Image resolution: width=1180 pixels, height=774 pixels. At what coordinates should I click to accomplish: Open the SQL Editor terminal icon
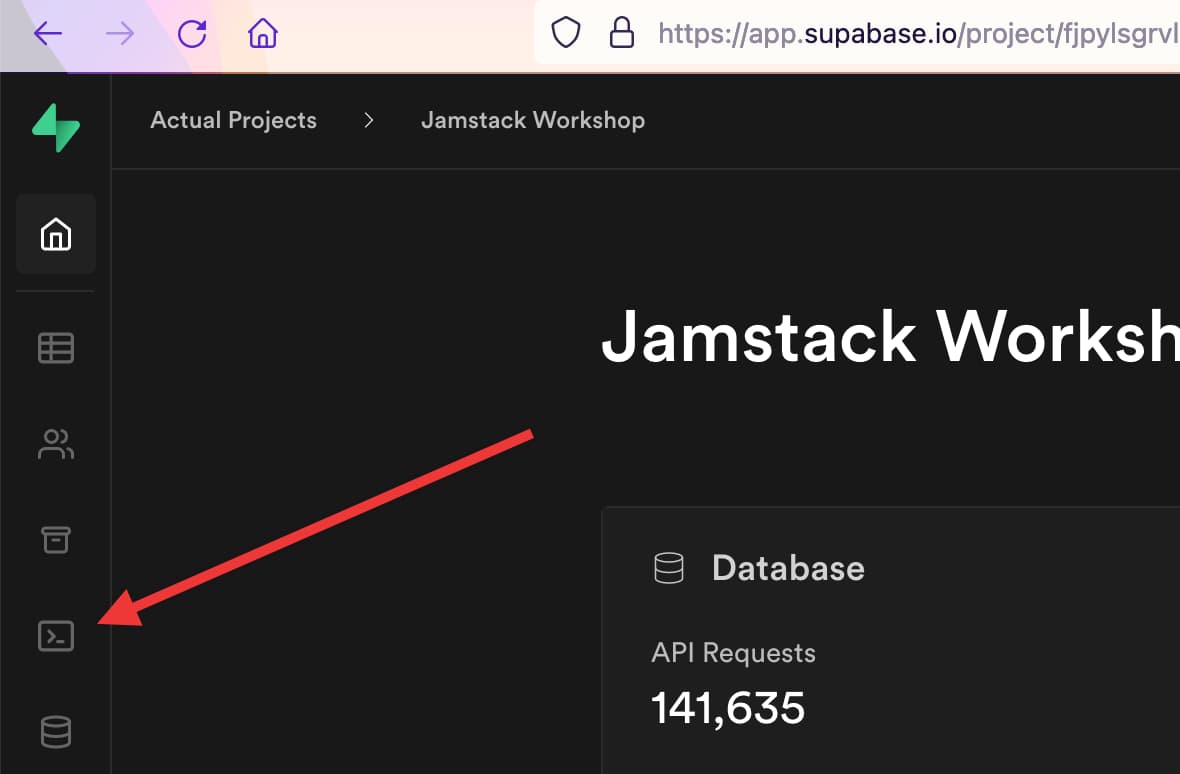point(56,636)
